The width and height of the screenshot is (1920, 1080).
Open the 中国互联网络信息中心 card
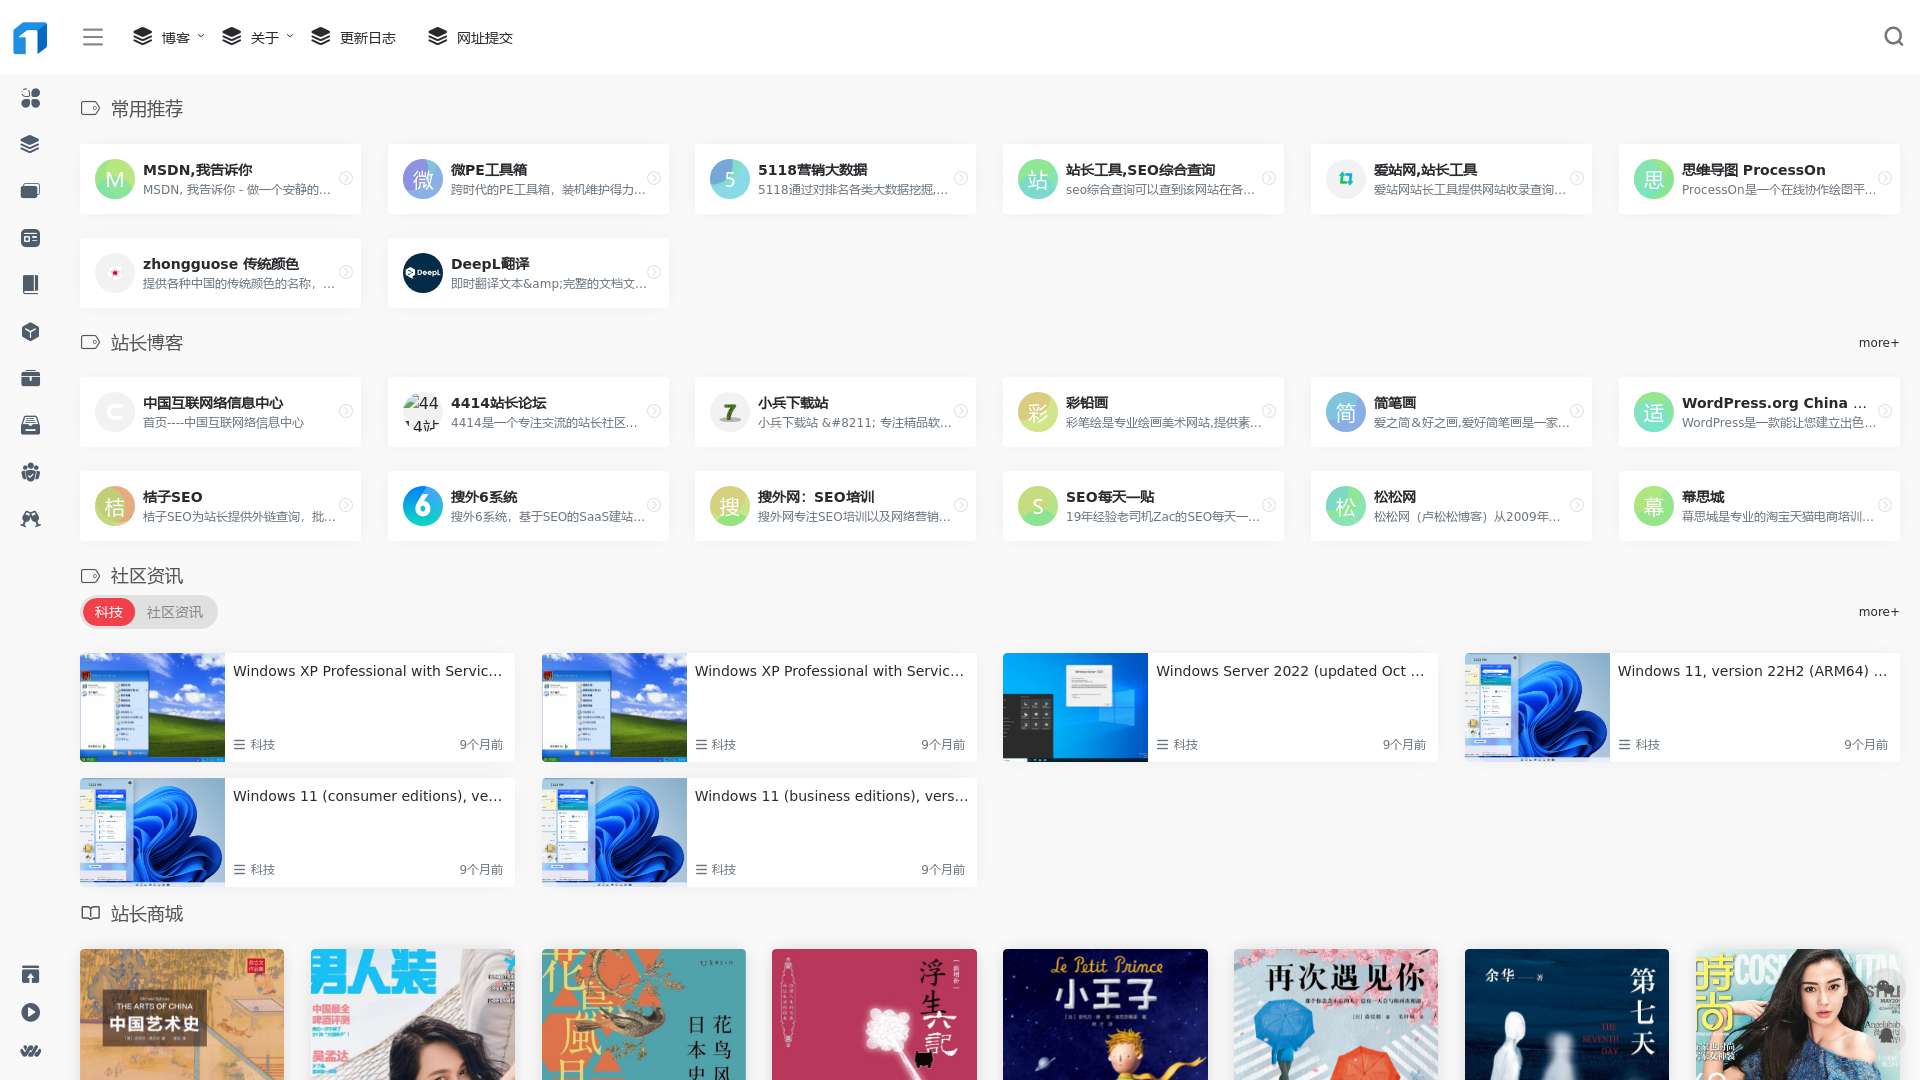point(220,412)
